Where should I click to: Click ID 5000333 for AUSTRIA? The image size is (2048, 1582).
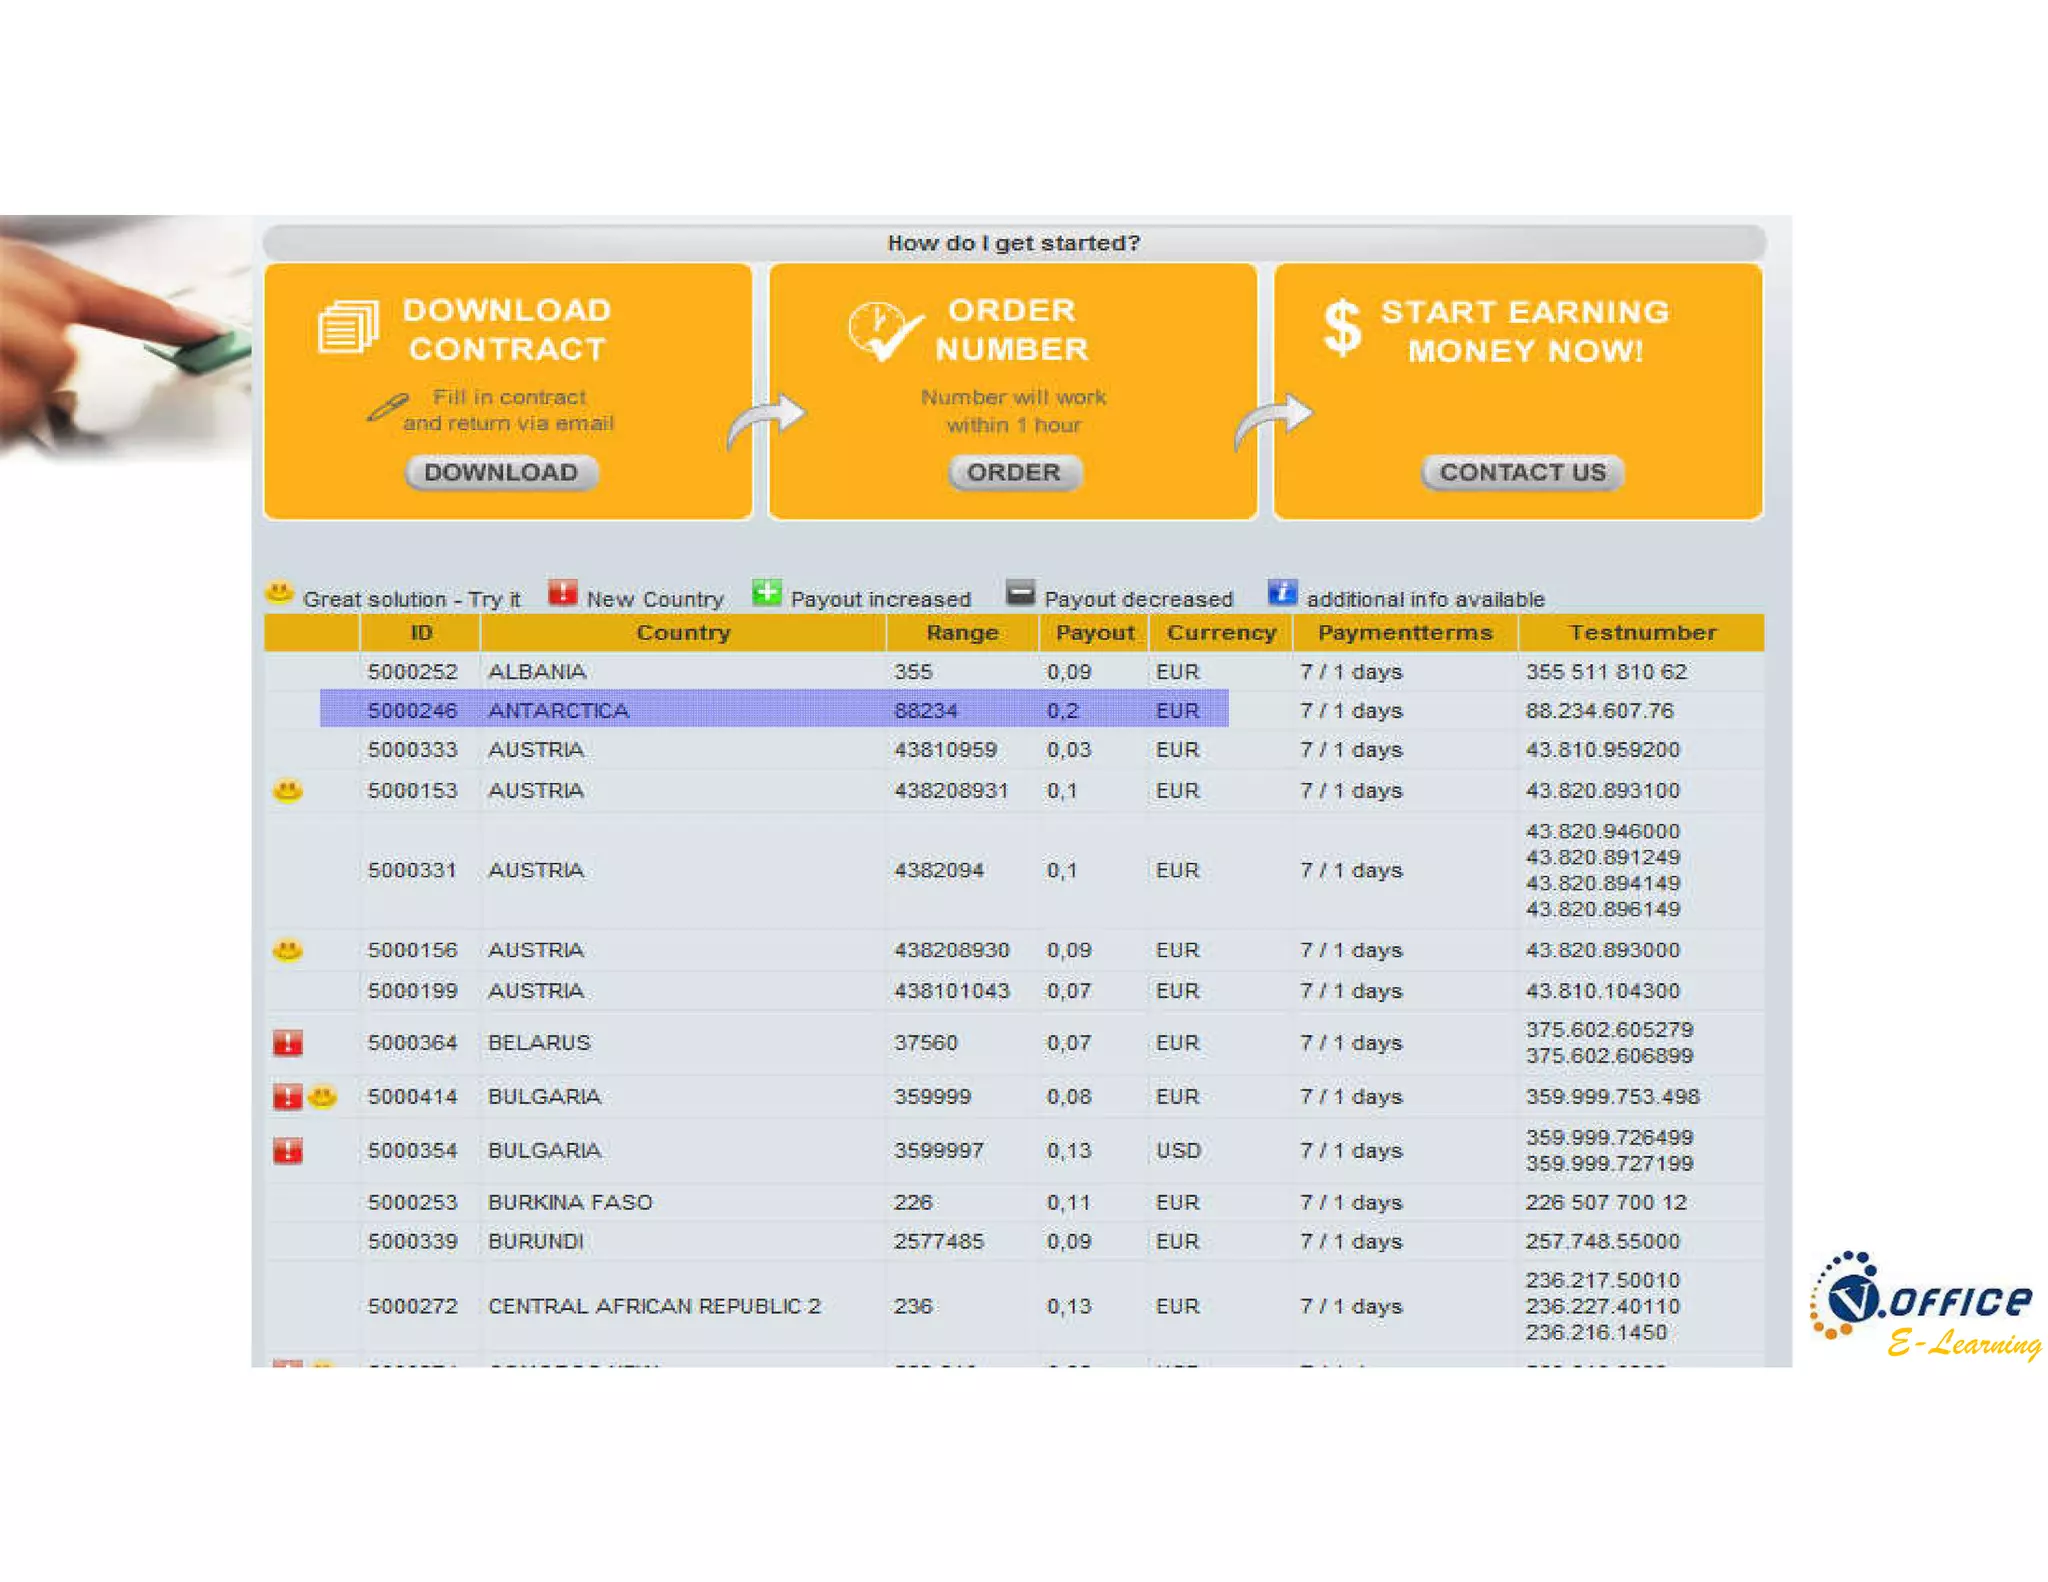[x=412, y=750]
